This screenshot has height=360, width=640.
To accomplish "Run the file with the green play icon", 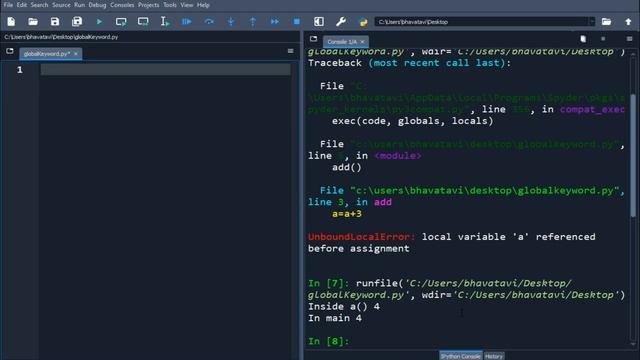I will [x=99, y=22].
